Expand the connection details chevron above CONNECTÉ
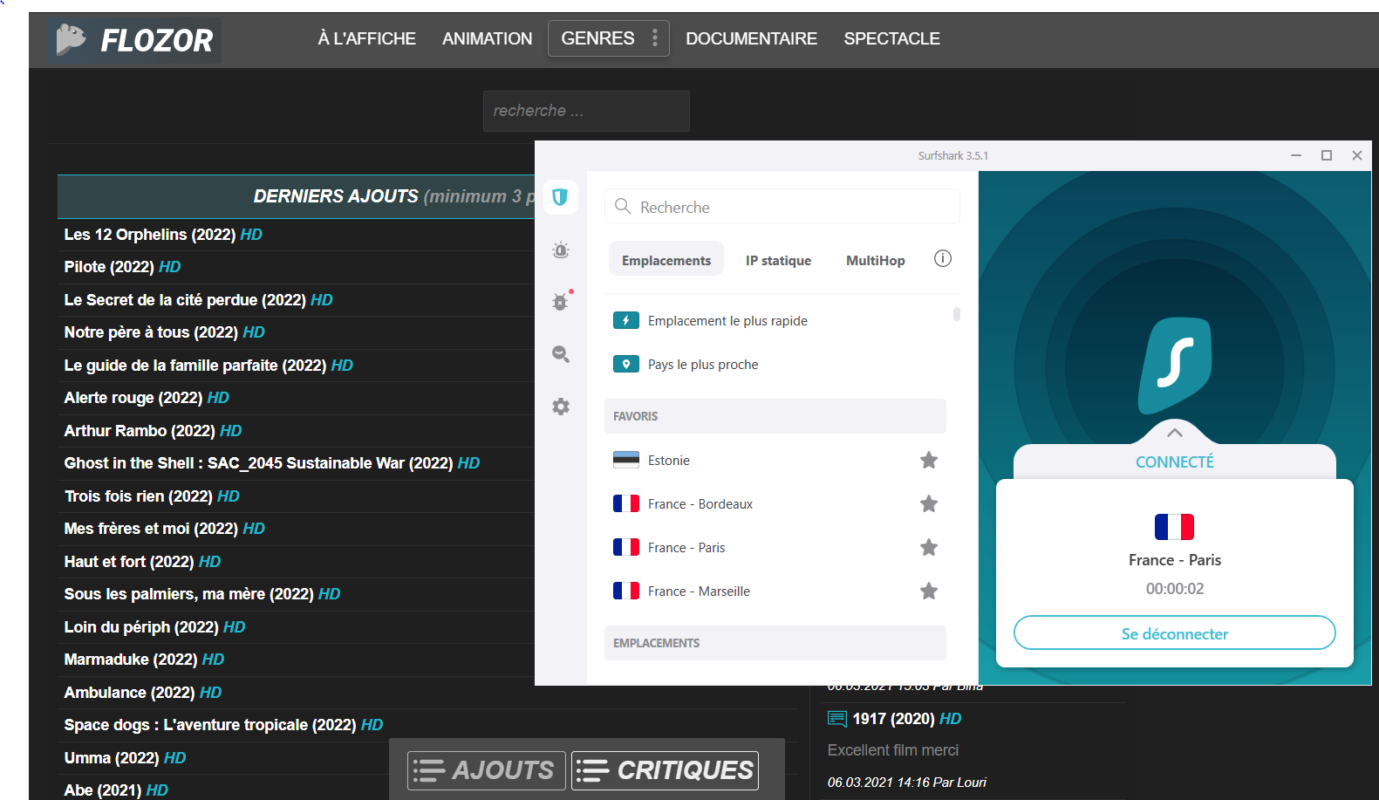The image size is (1379, 800). coord(1175,433)
